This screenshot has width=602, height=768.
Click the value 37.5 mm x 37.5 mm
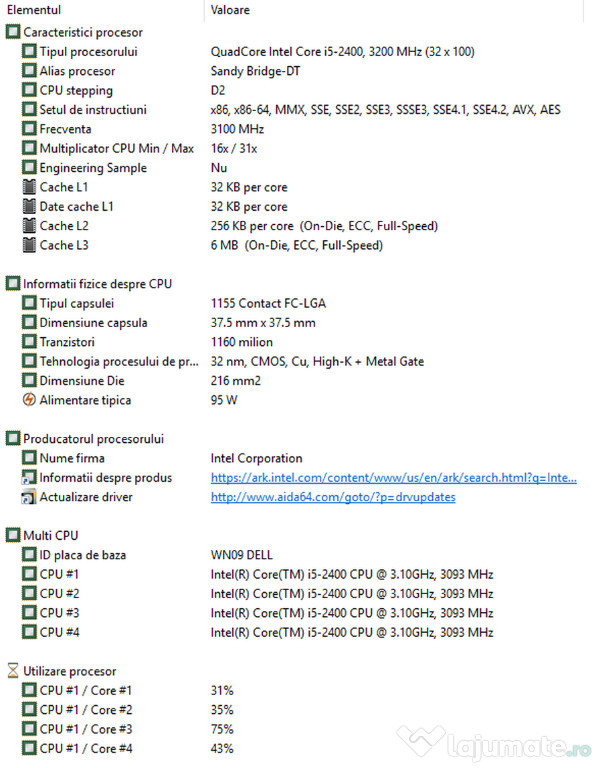[x=263, y=323]
